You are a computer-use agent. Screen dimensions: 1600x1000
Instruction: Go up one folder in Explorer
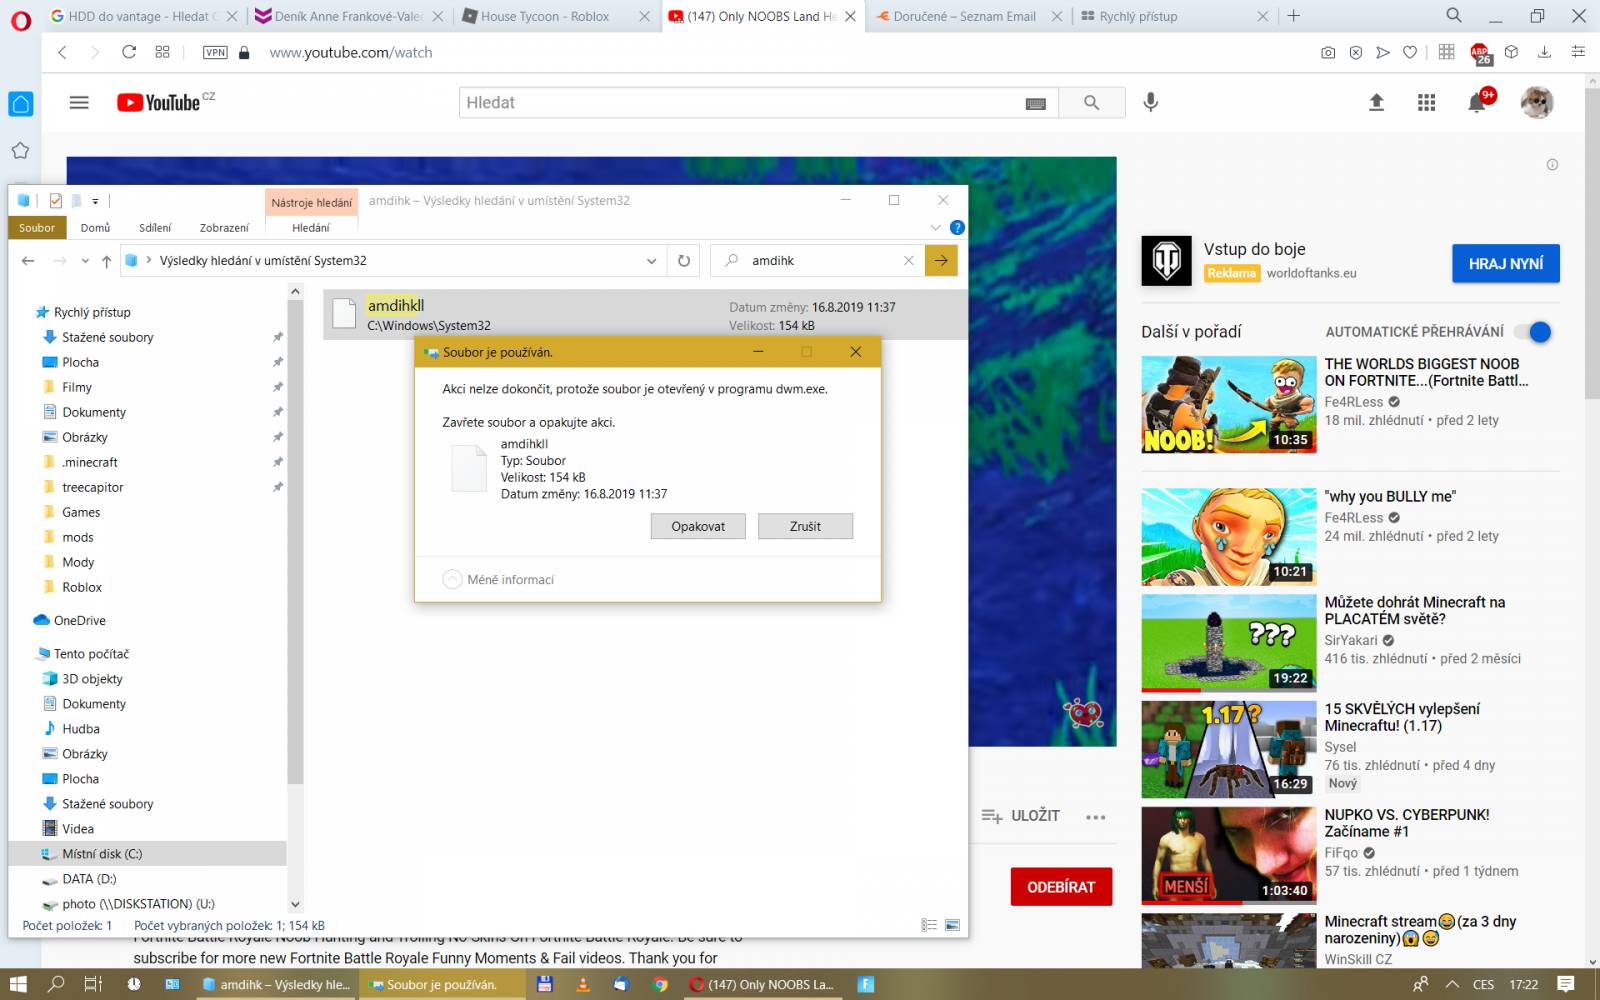(106, 261)
